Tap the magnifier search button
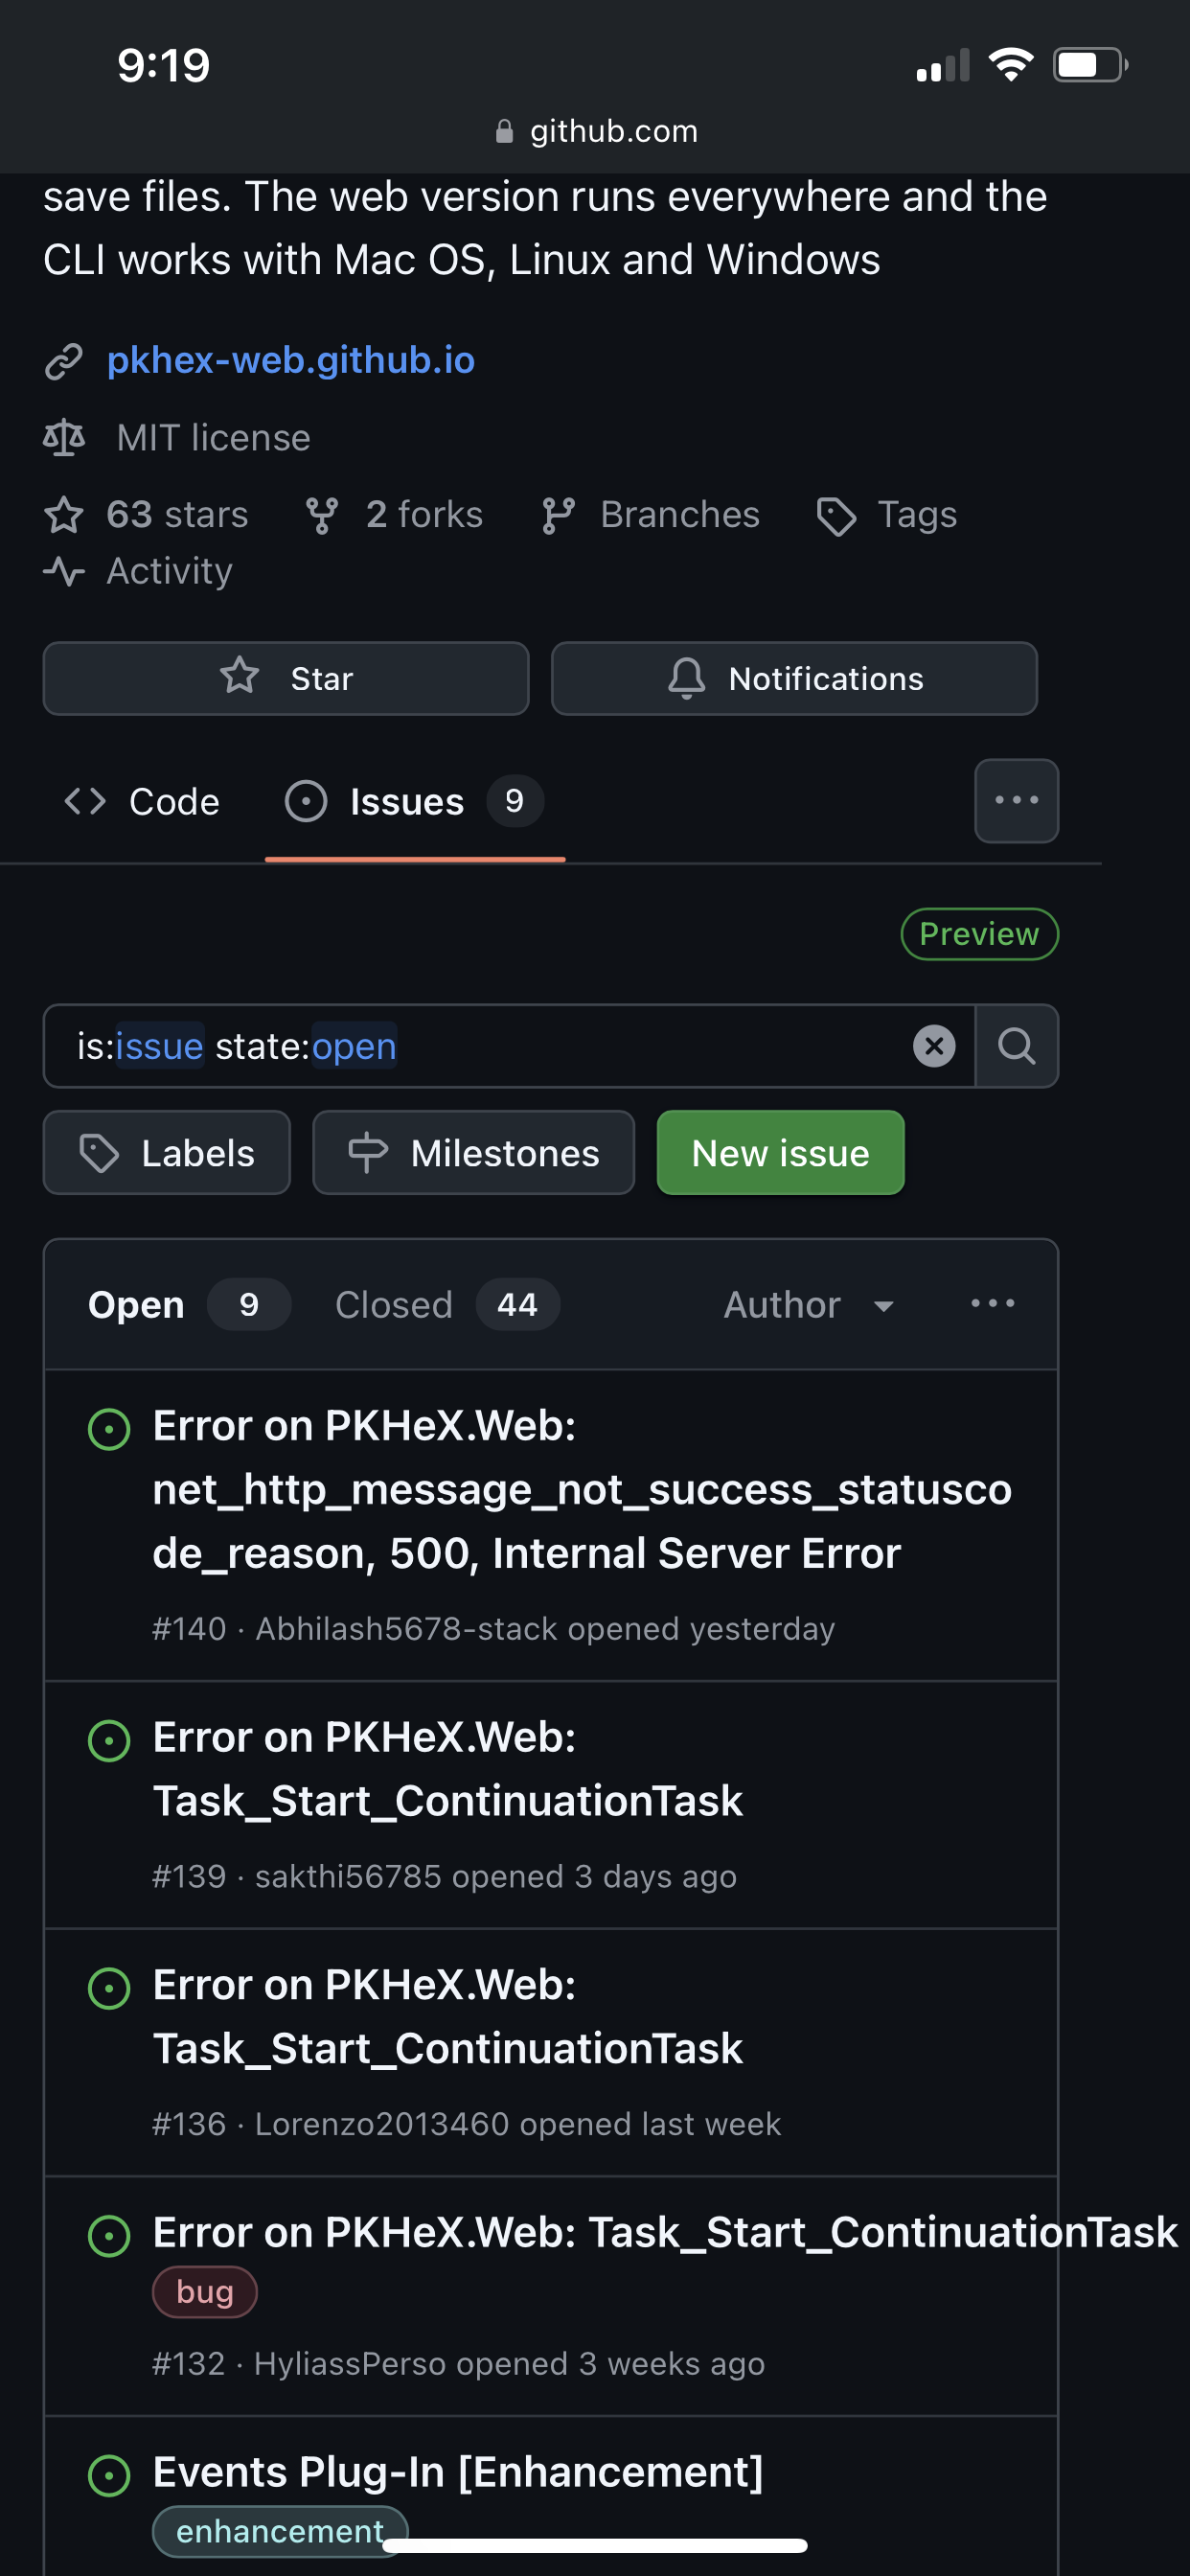 [x=1016, y=1046]
